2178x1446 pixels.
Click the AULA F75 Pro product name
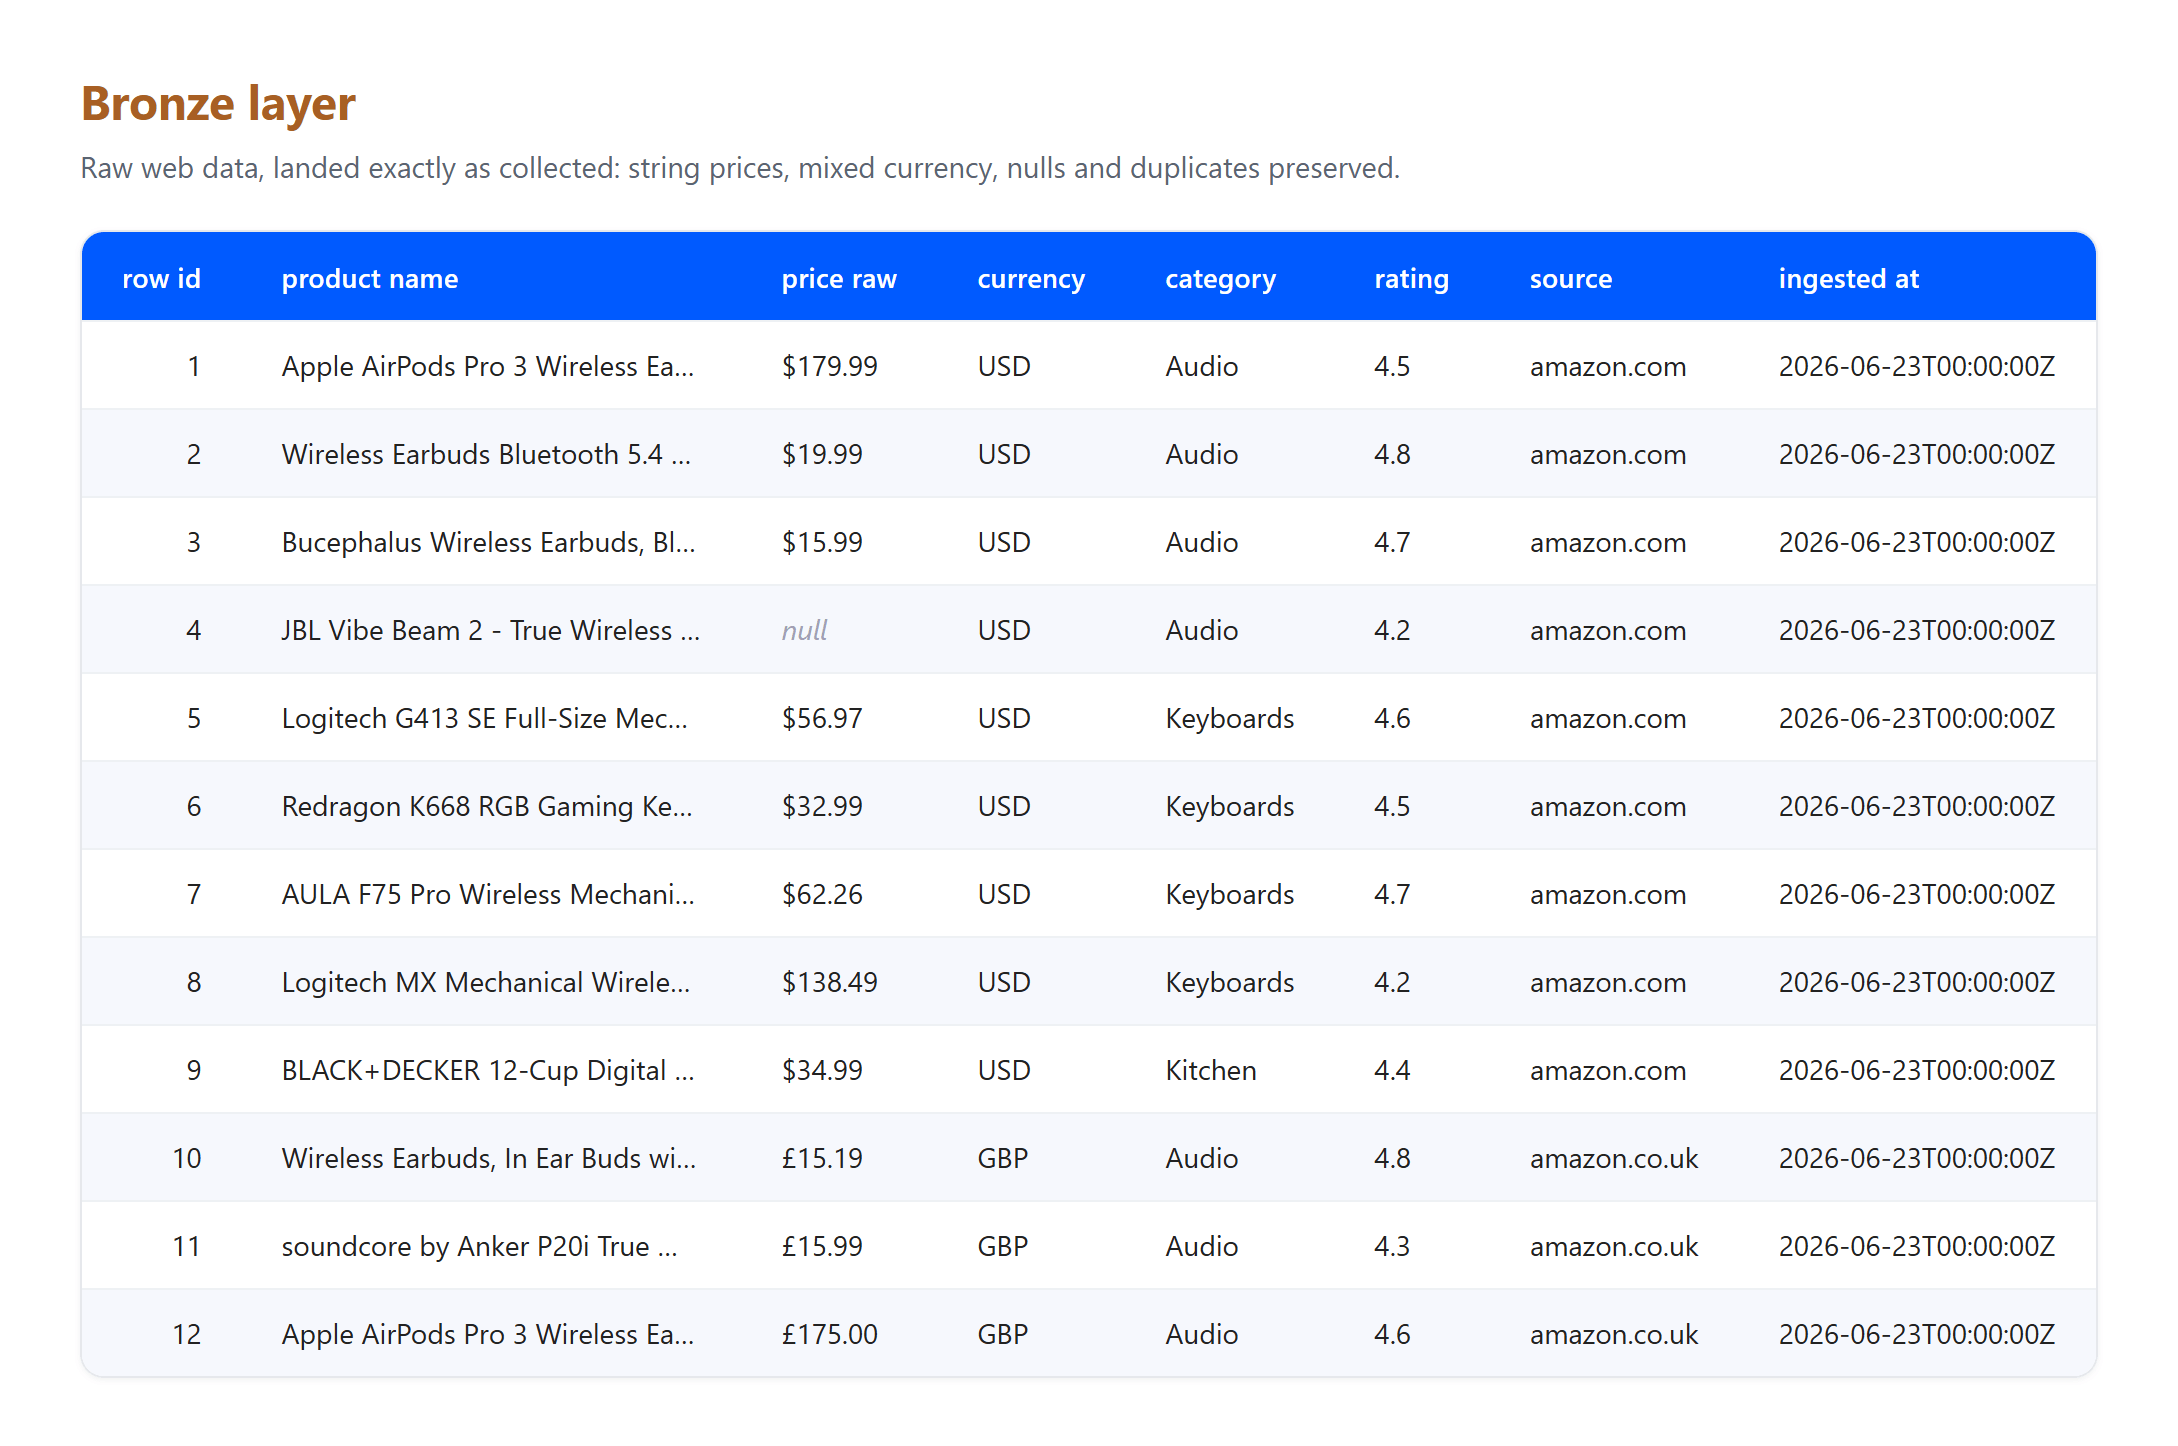pos(488,894)
